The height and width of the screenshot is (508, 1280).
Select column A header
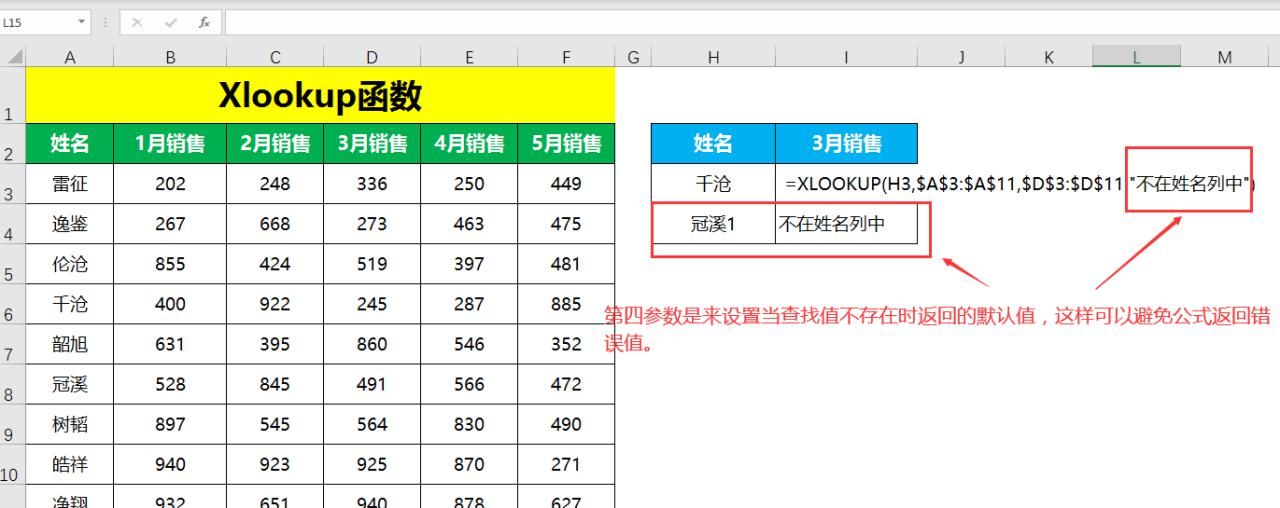[70, 58]
